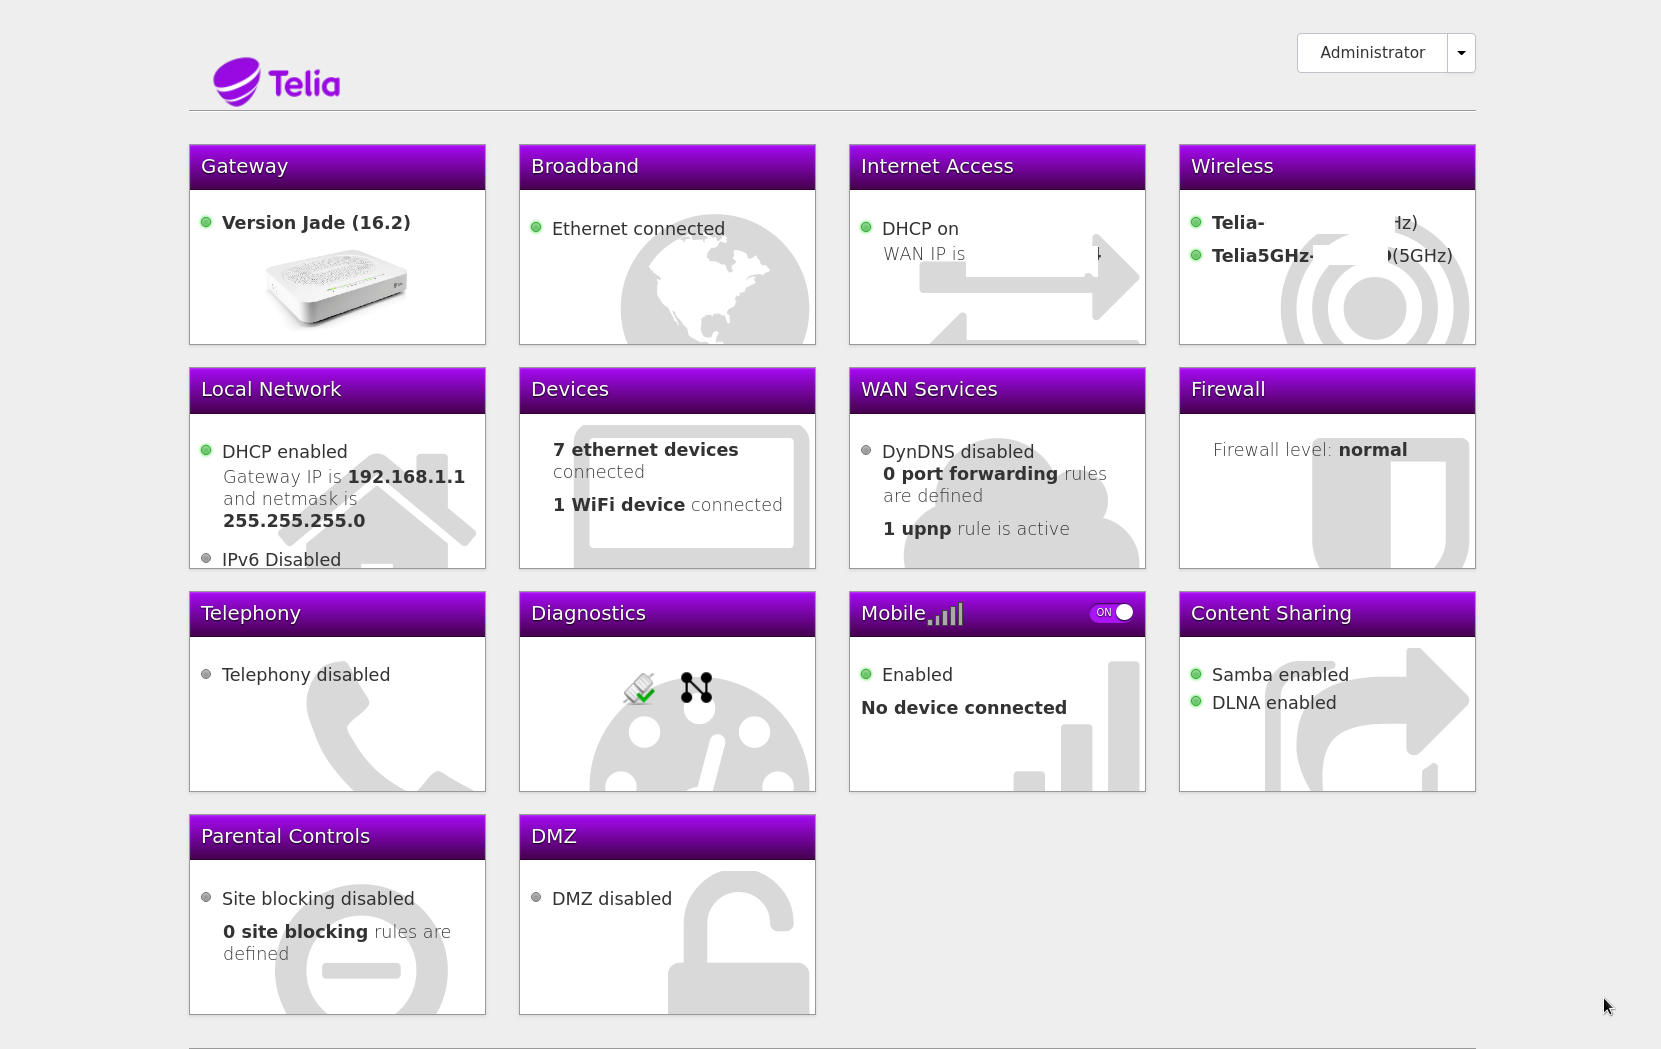Click the gray dot beside Telephony disabled
This screenshot has height=1049, width=1661.
click(x=206, y=674)
